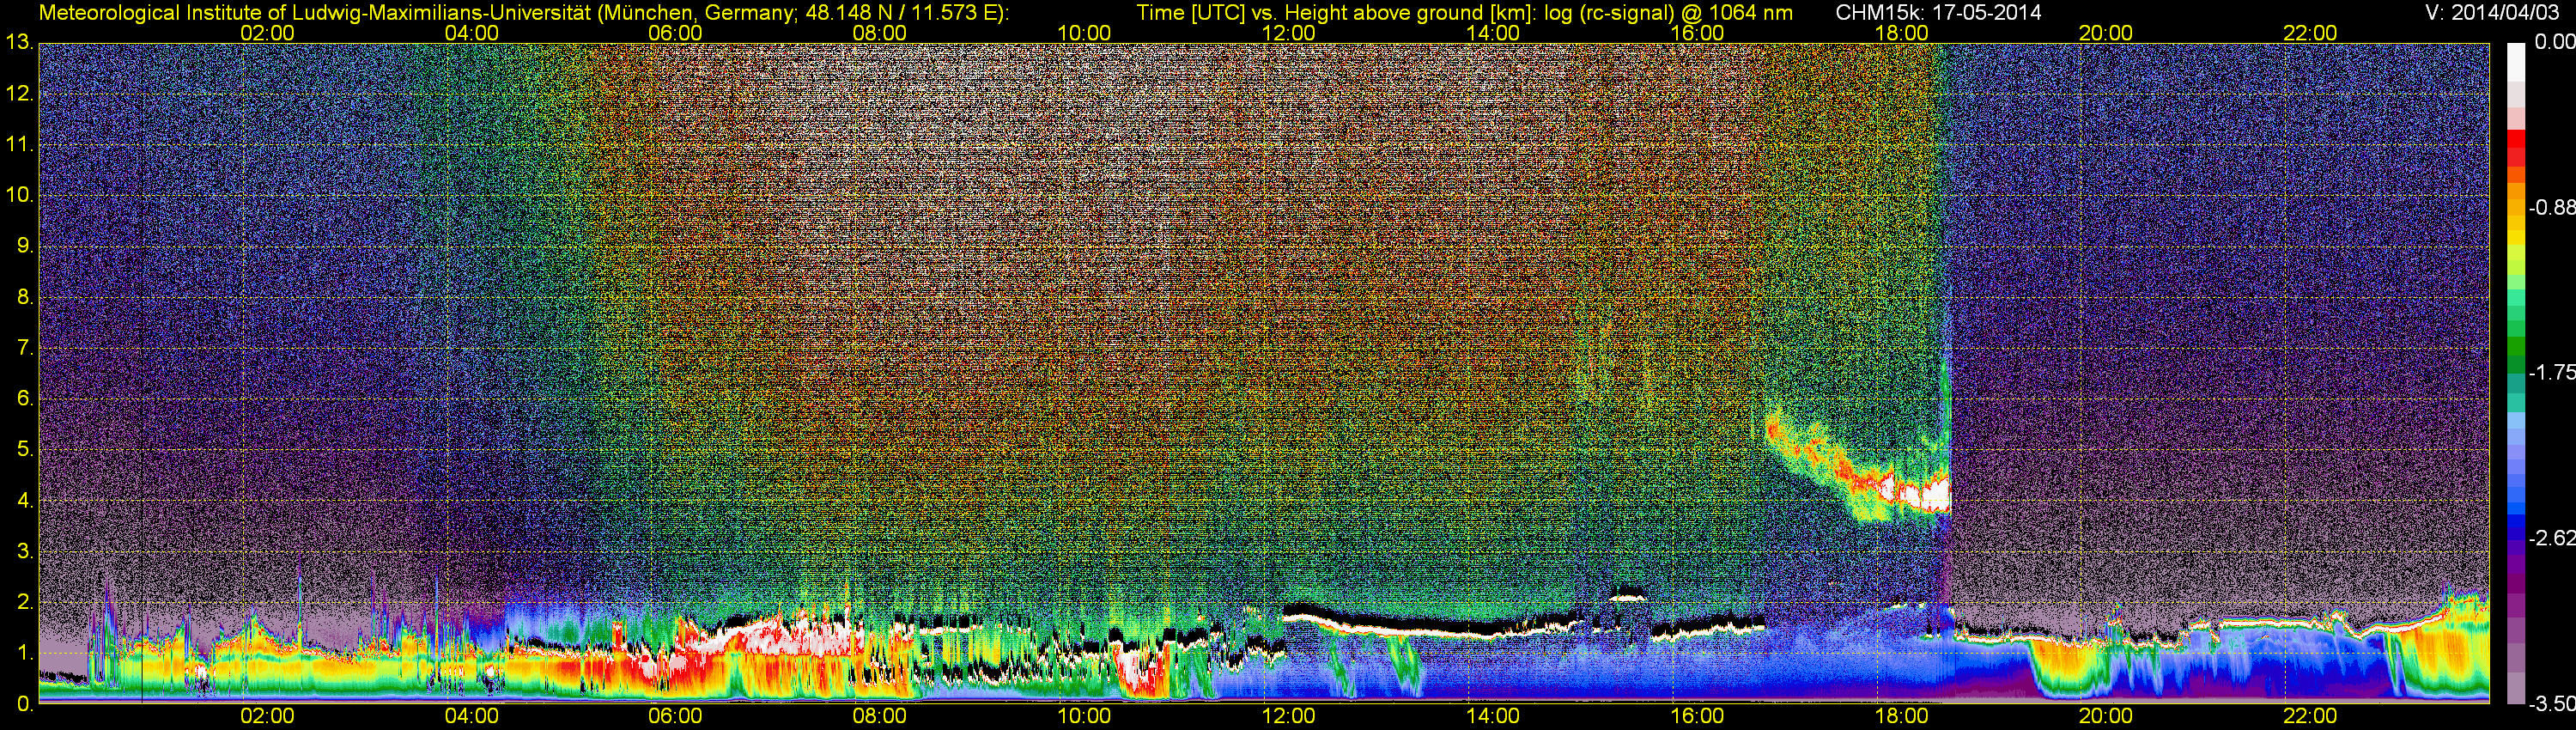This screenshot has height=730, width=2576.
Task: Click the 3 km label on the height axis
Action: (25, 552)
